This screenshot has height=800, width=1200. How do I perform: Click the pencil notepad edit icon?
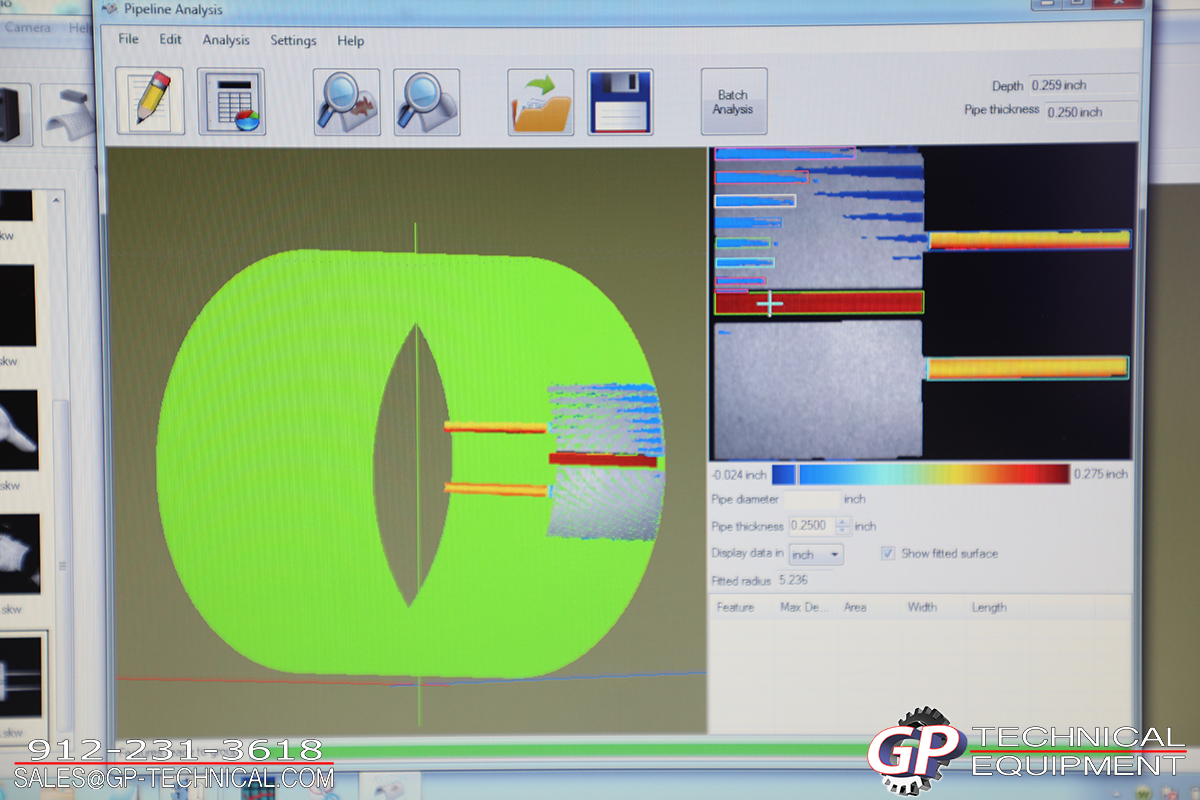coord(150,101)
